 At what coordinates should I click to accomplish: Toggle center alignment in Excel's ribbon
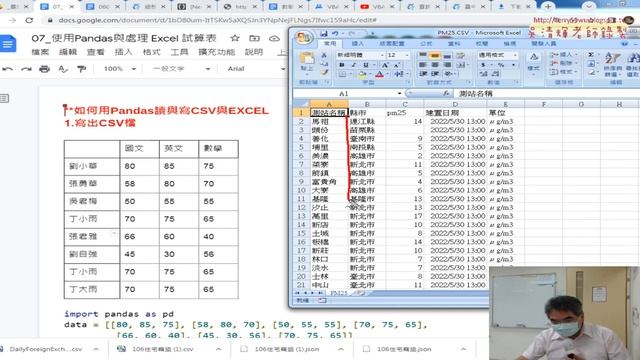tap(435, 65)
